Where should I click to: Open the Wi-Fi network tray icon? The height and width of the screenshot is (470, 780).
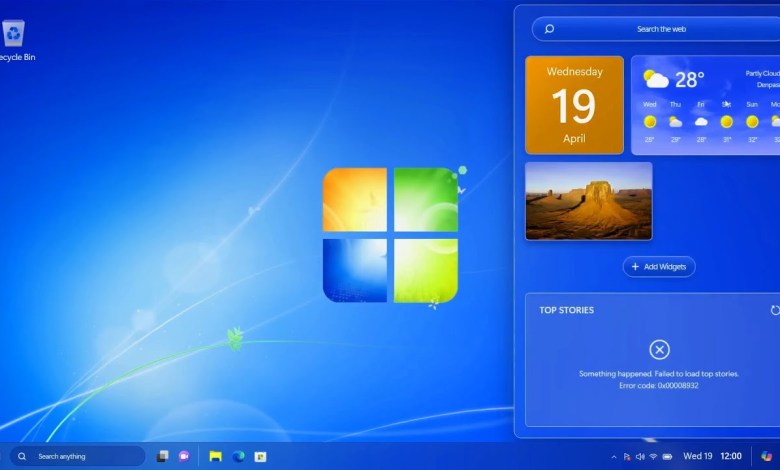point(653,457)
